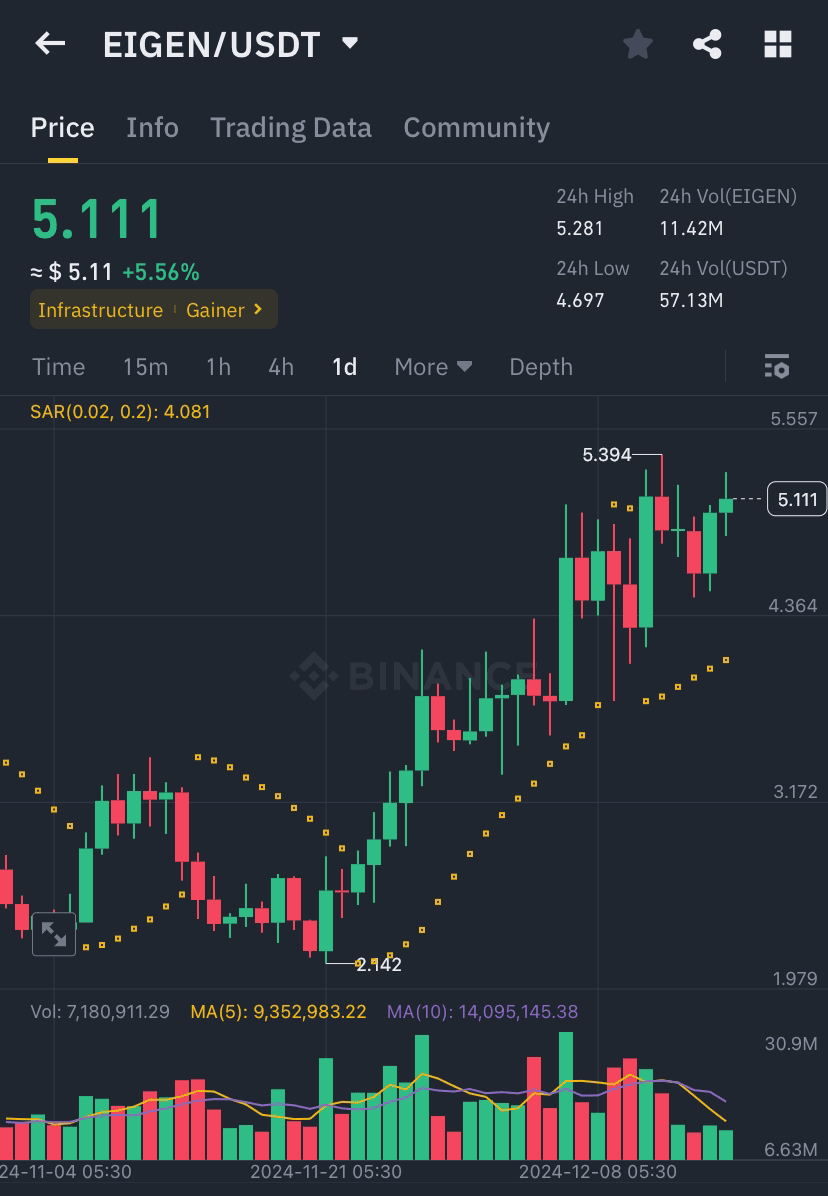828x1196 pixels.
Task: Open the share icon
Action: point(707,44)
